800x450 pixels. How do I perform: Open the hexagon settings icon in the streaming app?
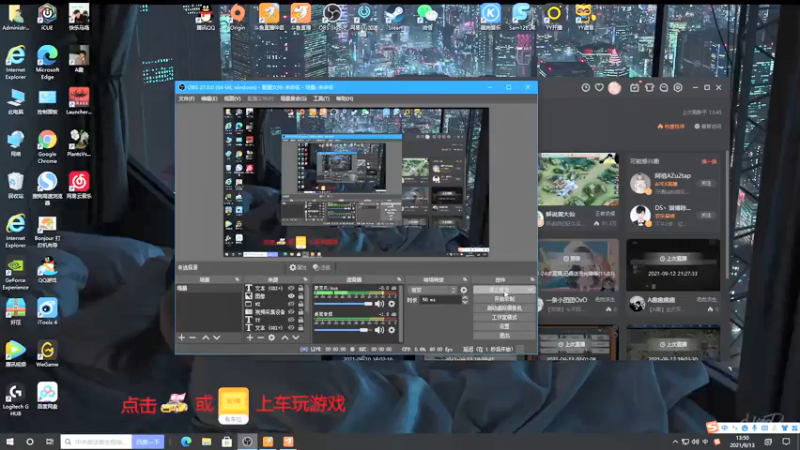point(678,88)
